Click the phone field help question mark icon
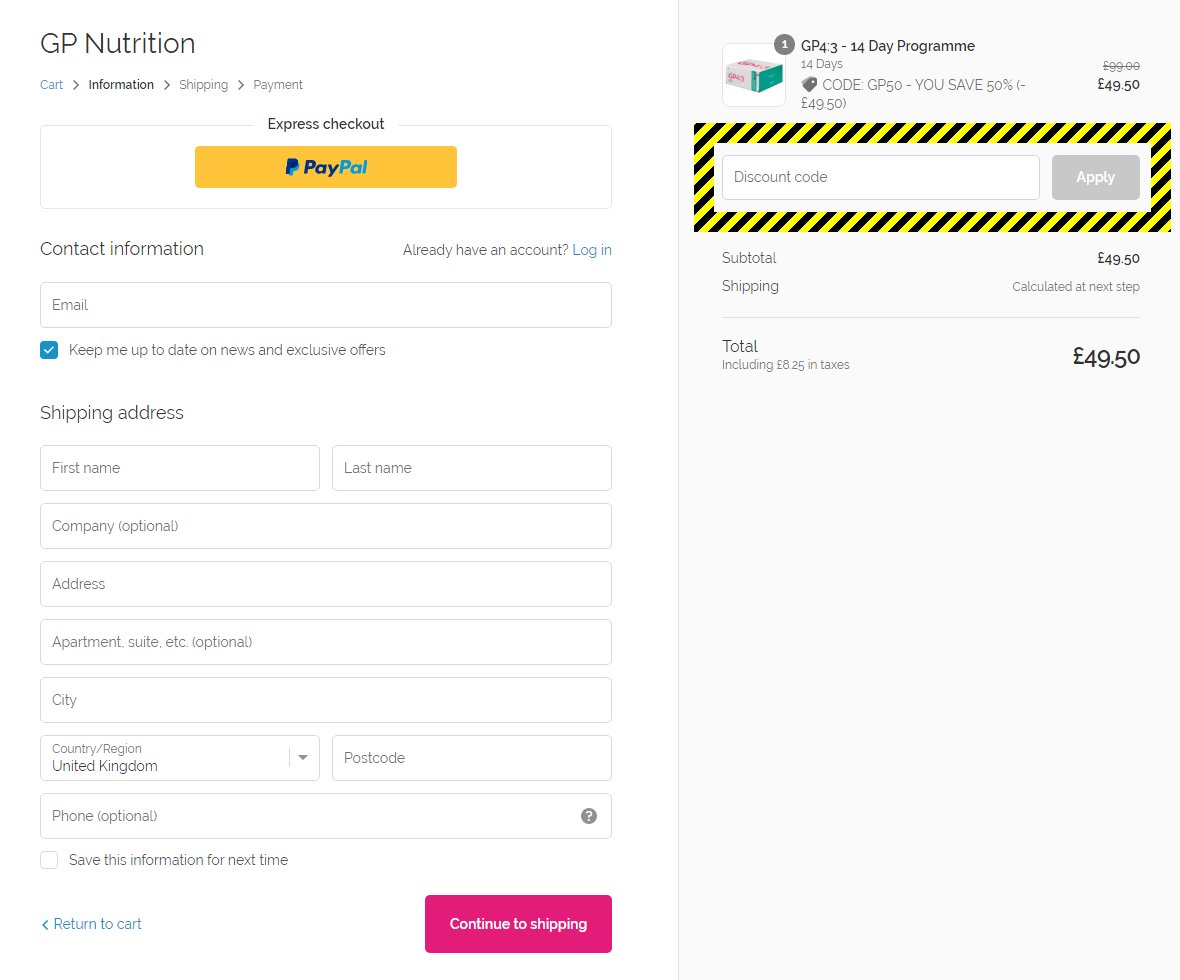This screenshot has width=1180, height=980. (x=588, y=816)
